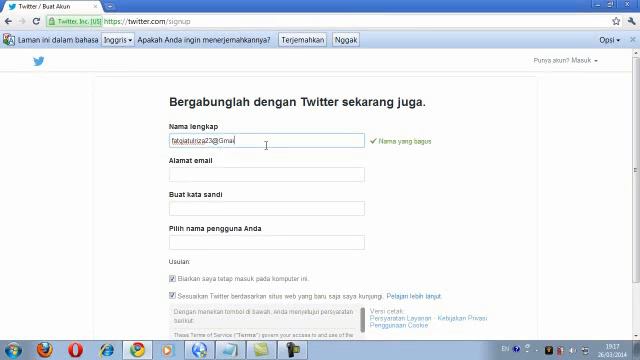The image size is (640, 360).
Task: Click the Twitter bird logo
Action: (39, 61)
